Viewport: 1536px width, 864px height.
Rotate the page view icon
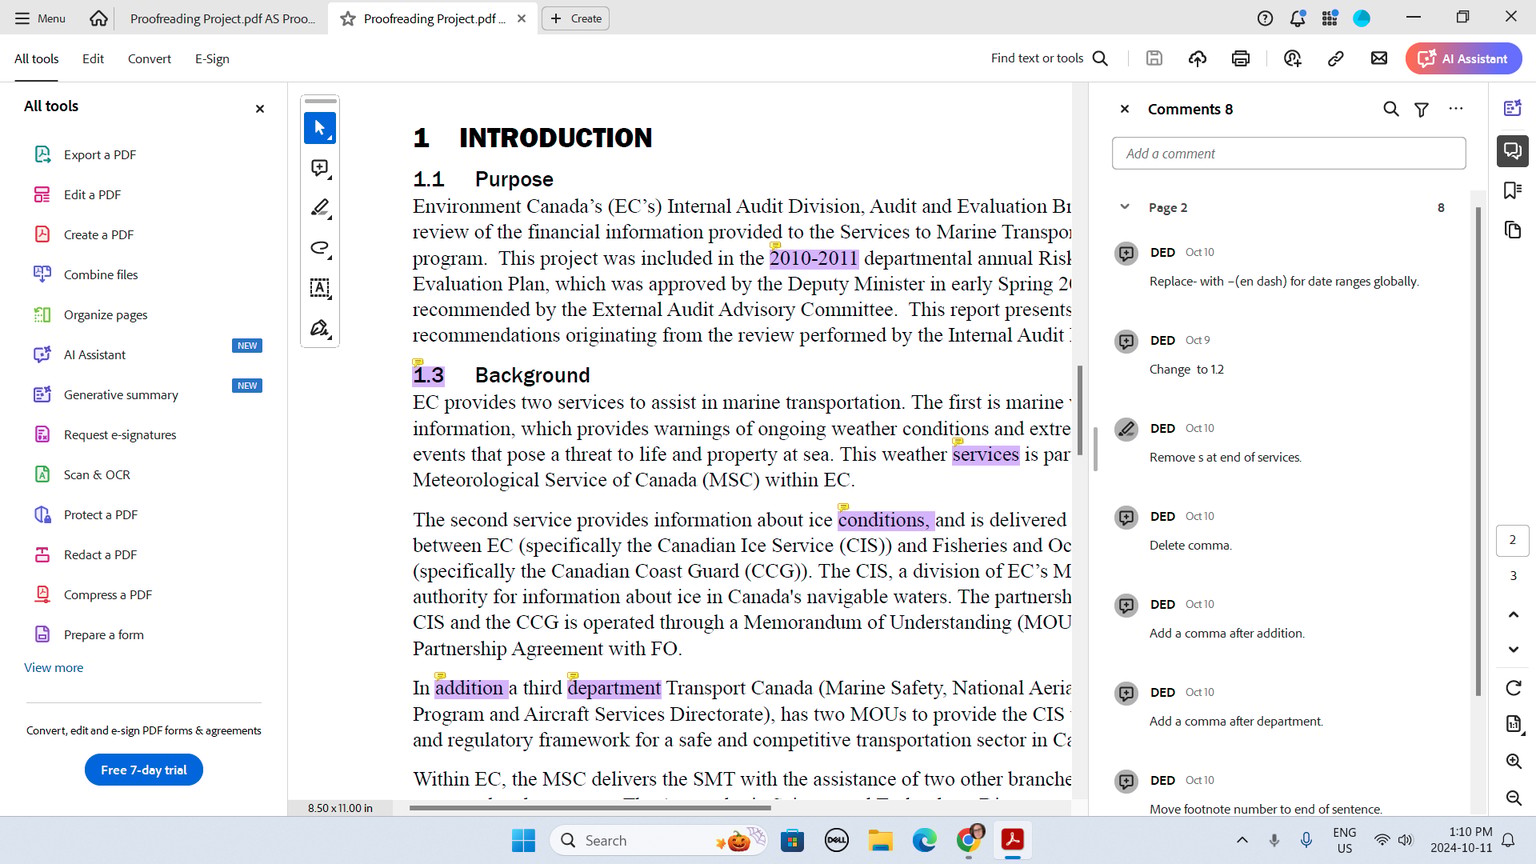pos(1513,688)
